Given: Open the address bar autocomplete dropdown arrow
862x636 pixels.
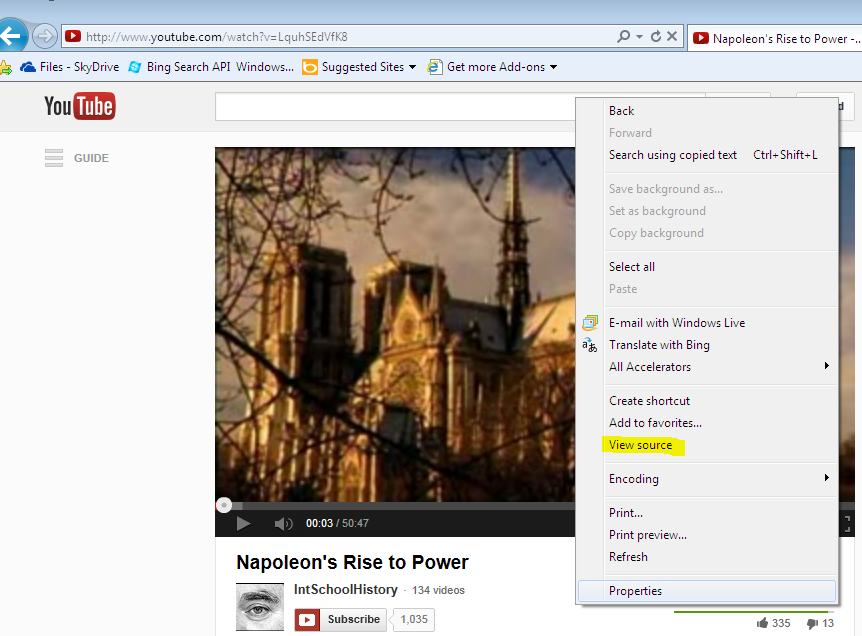Looking at the screenshot, I should coord(639,37).
